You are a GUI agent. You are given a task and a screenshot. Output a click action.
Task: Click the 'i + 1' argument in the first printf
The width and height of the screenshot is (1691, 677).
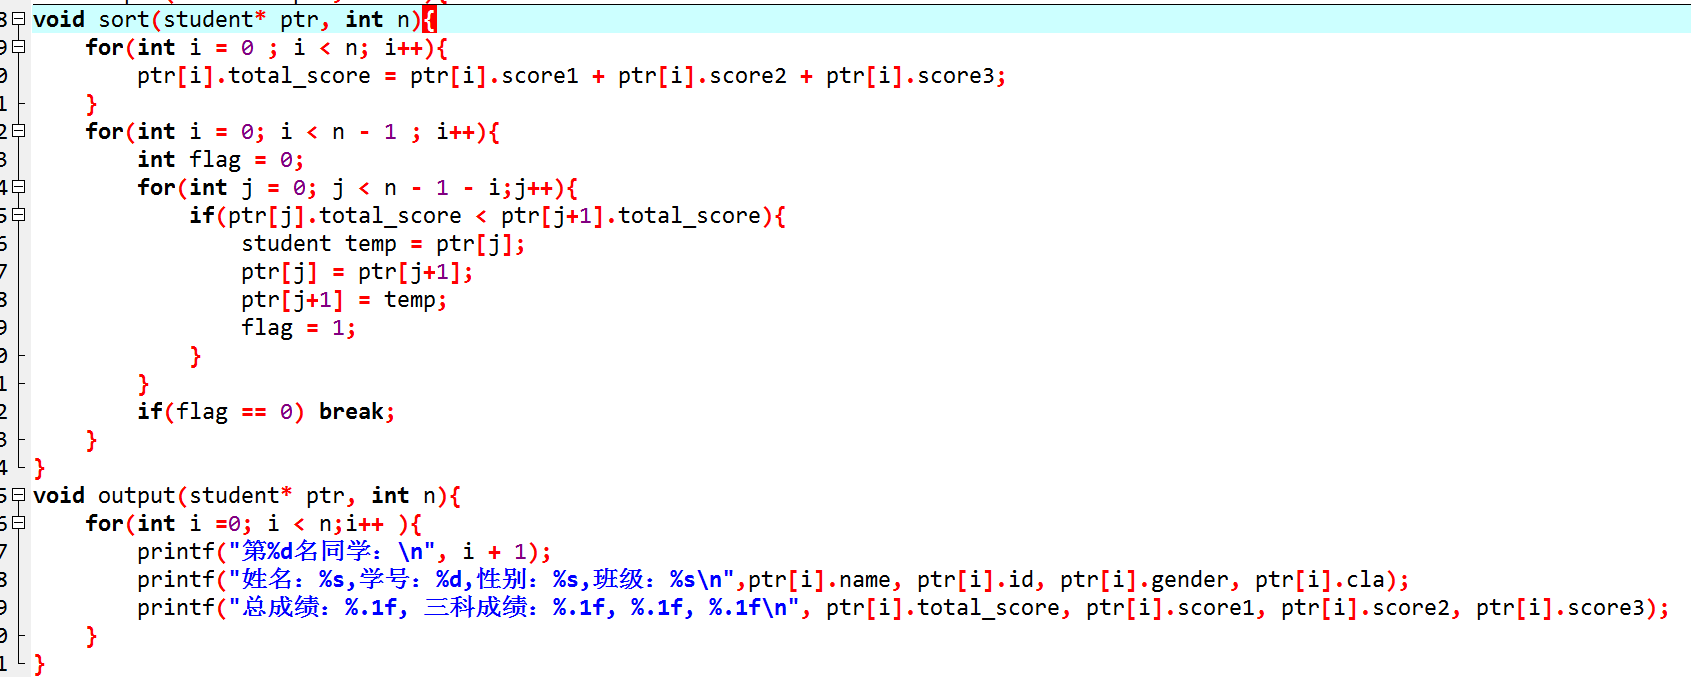click(494, 551)
